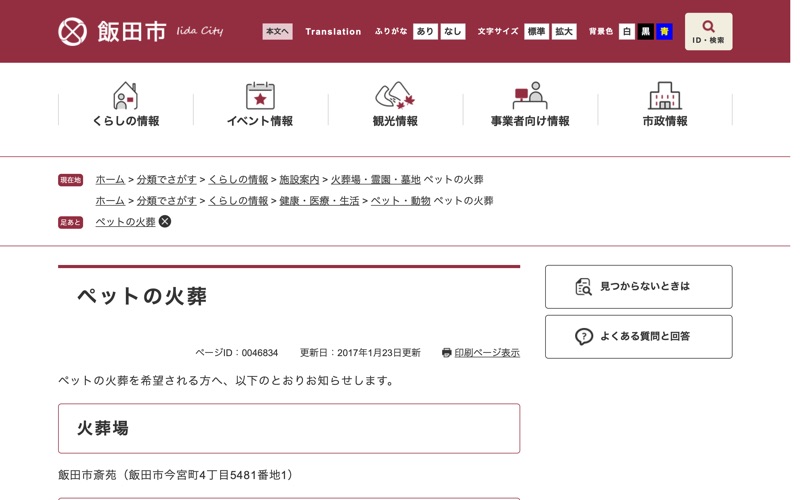800x500 pixels.
Task: Open 分類でさがす in second breadcrumb row
Action: pos(166,201)
